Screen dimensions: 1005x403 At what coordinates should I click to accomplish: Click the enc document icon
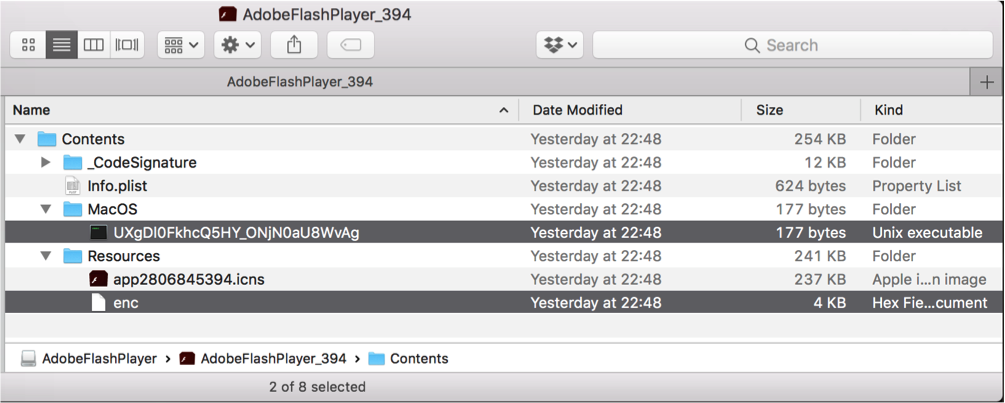pos(98,302)
